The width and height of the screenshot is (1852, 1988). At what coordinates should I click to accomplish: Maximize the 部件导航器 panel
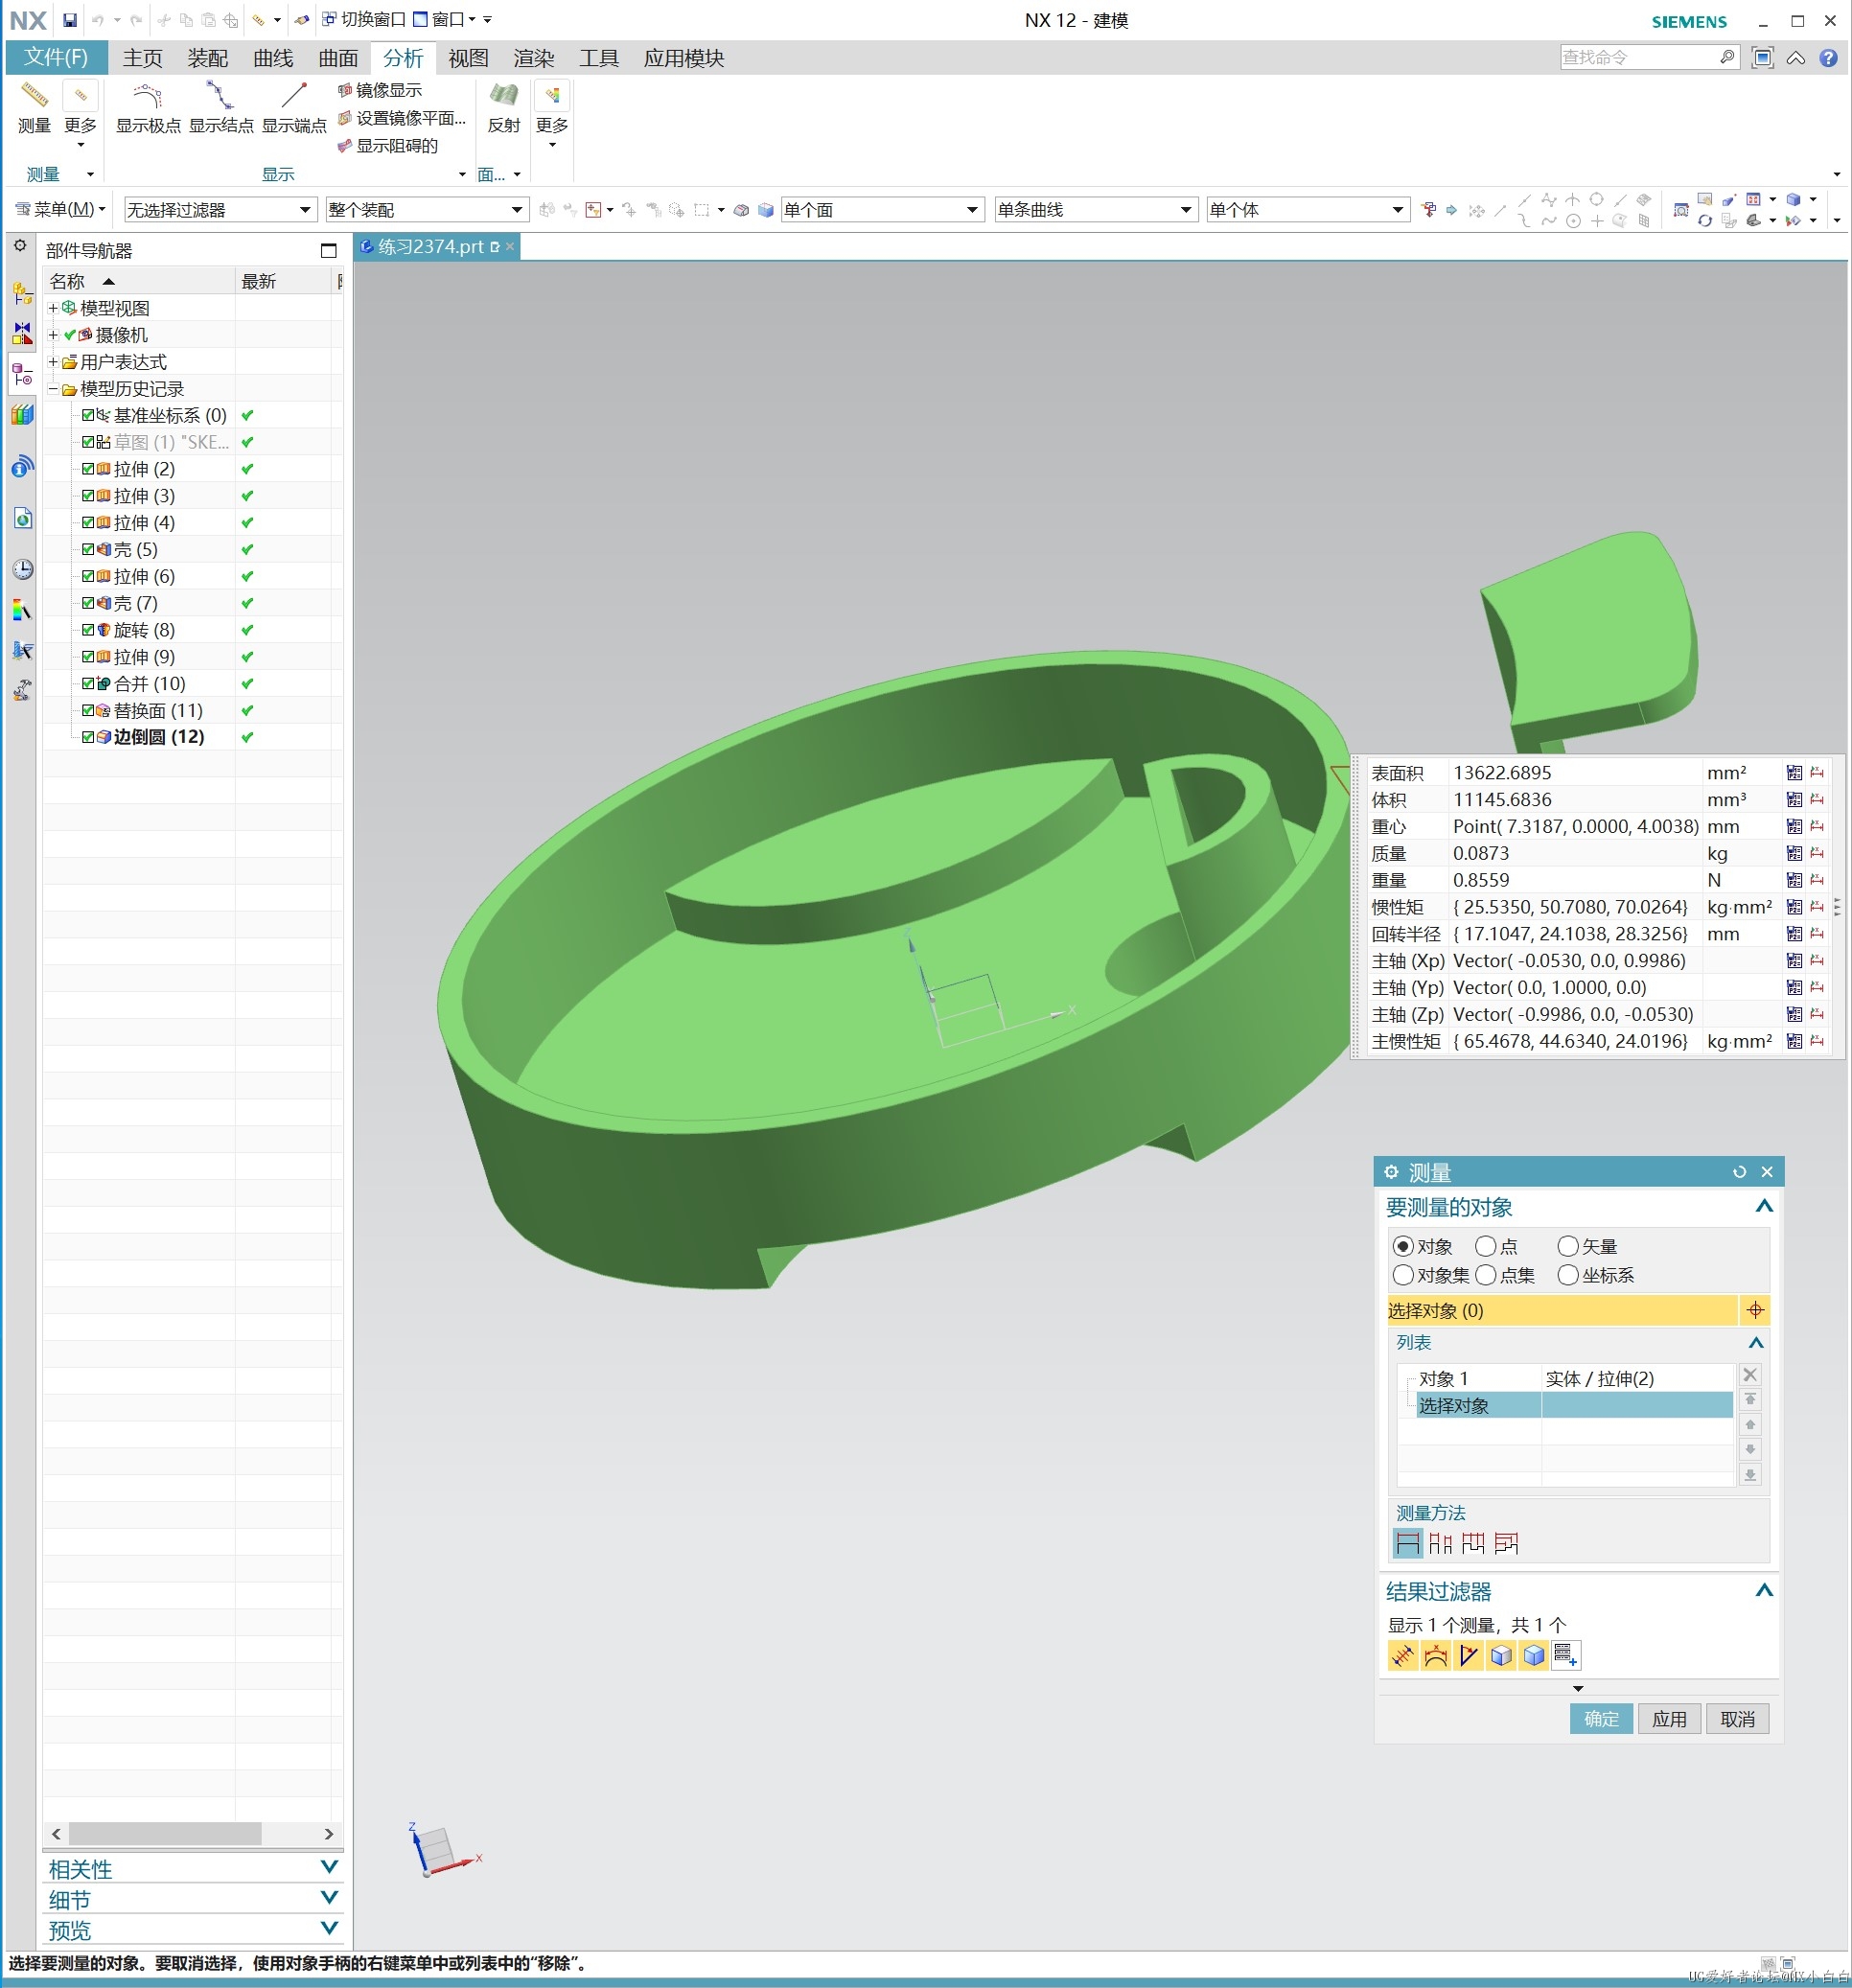(328, 250)
